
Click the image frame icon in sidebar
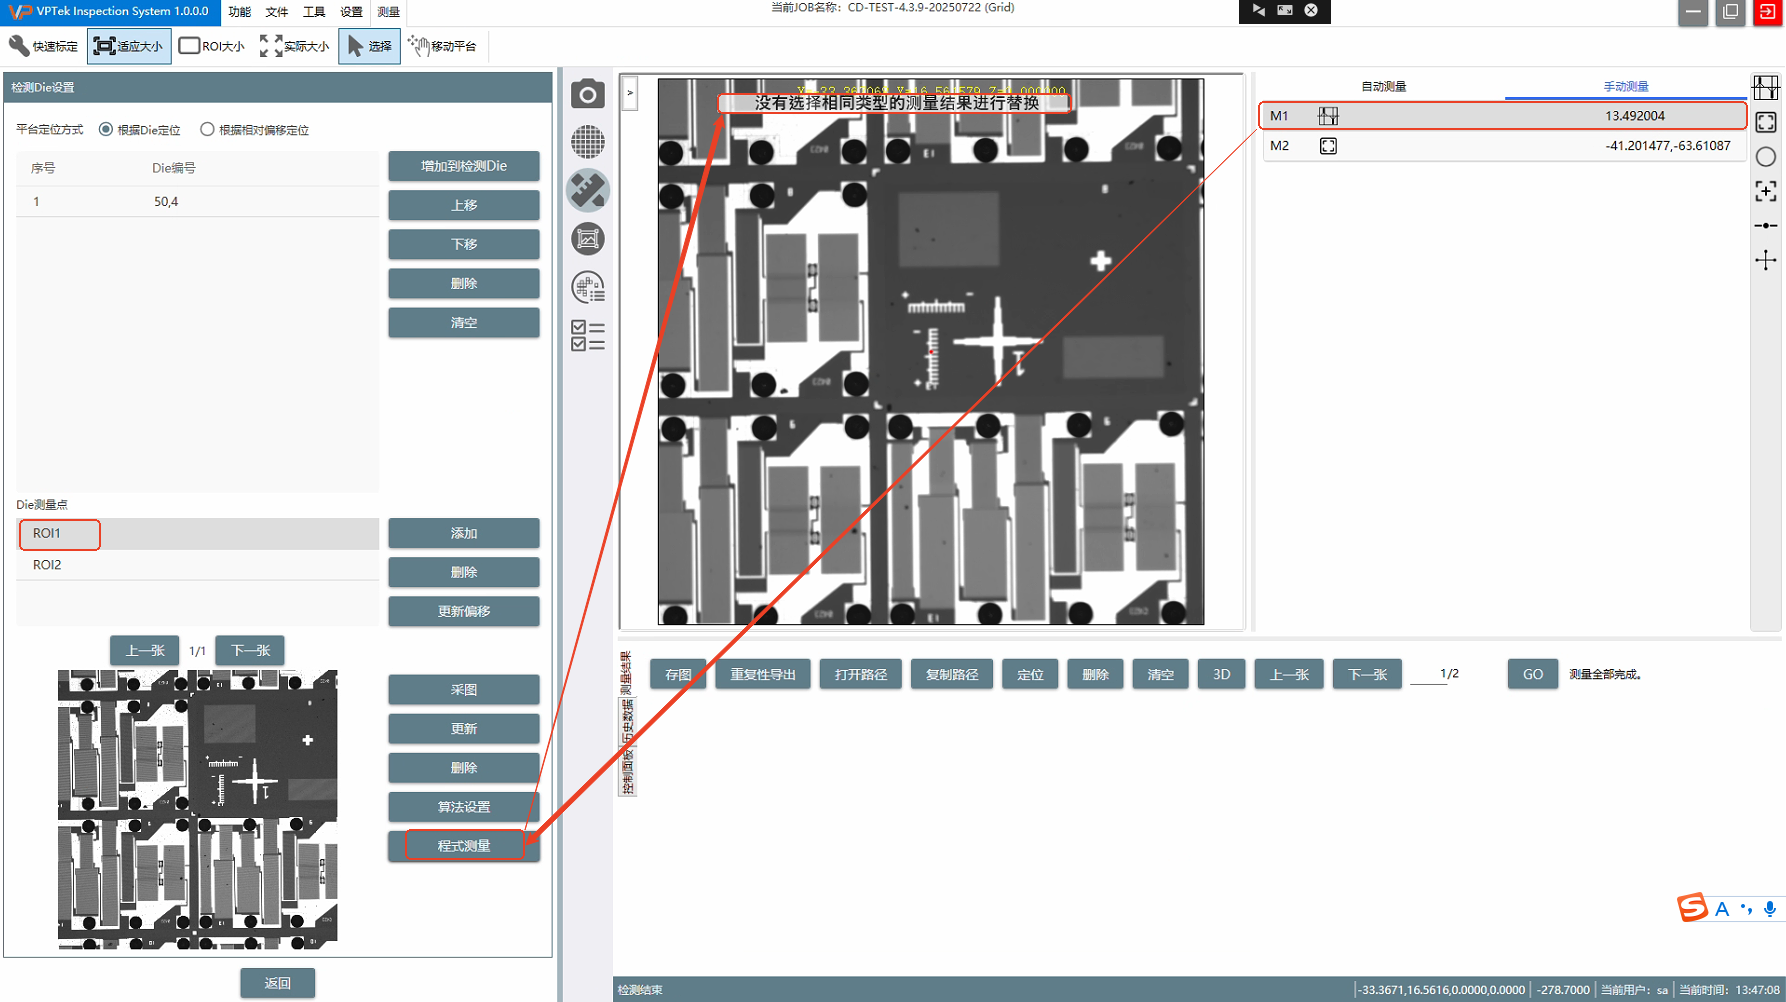(x=588, y=239)
